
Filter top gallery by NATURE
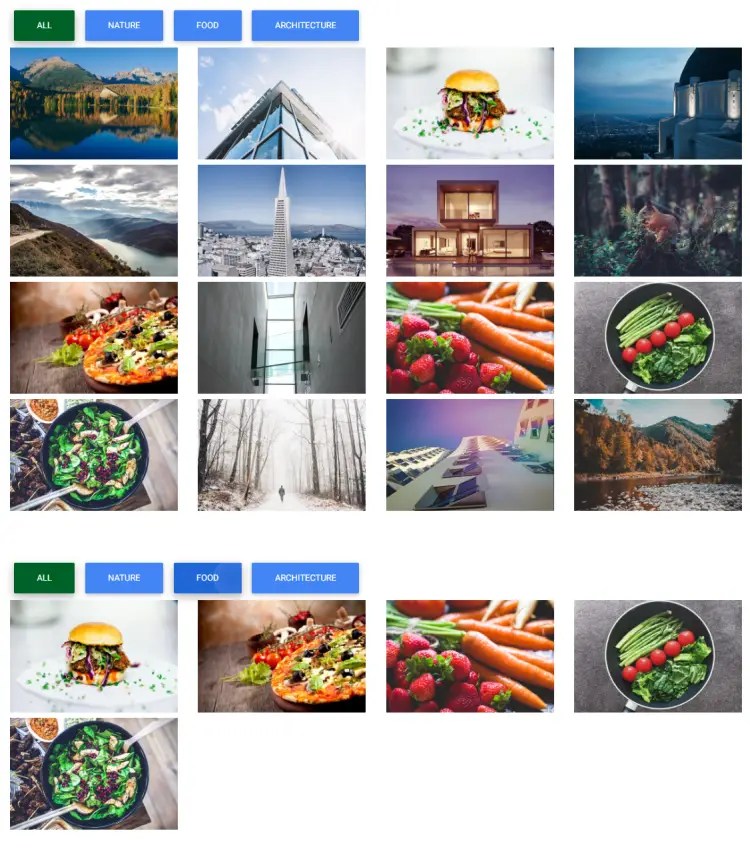pyautogui.click(x=124, y=26)
